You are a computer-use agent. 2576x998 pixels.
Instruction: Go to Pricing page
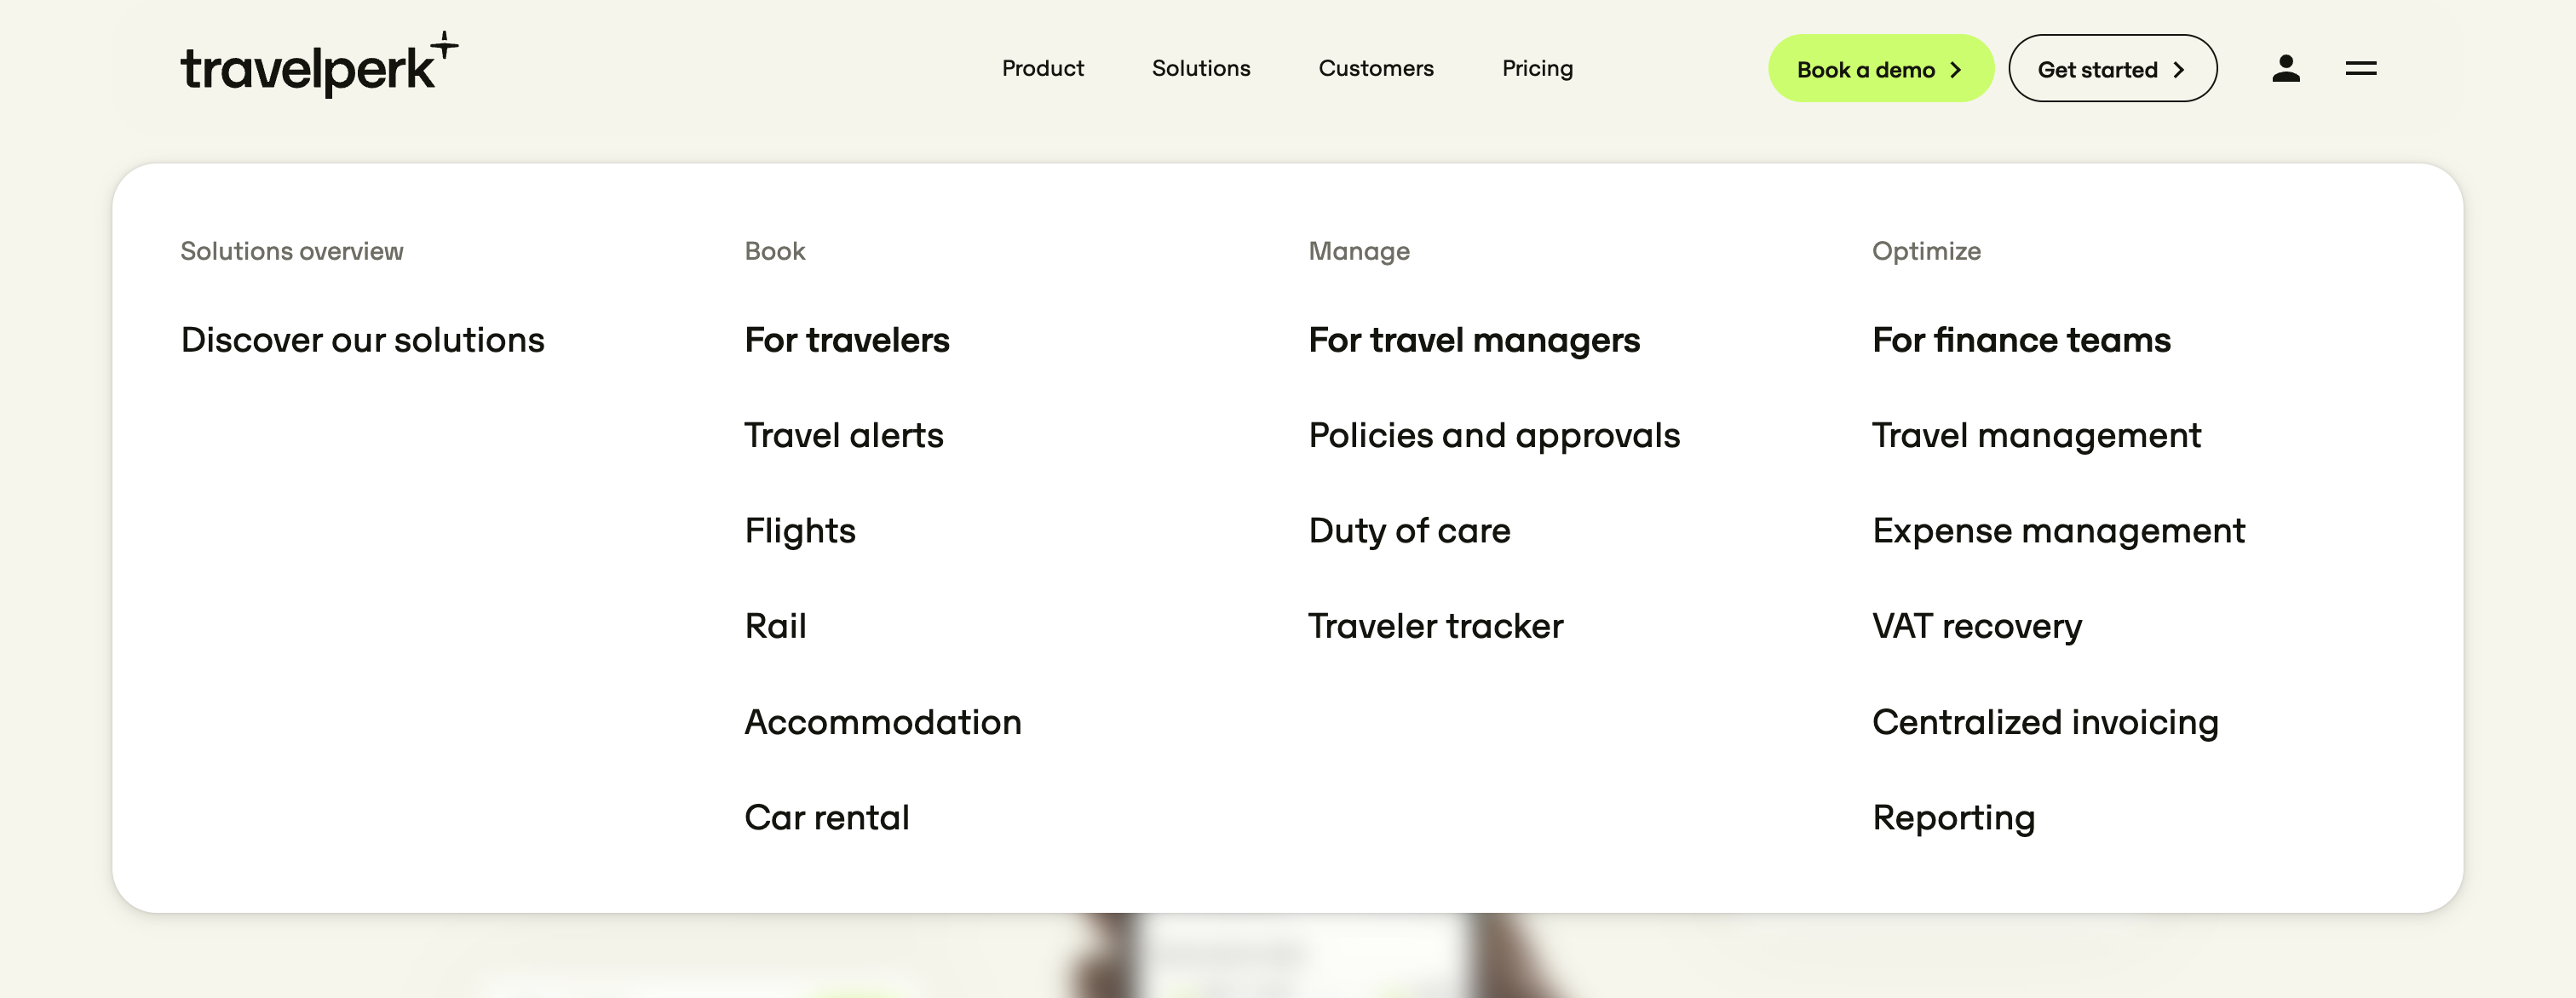tap(1536, 68)
